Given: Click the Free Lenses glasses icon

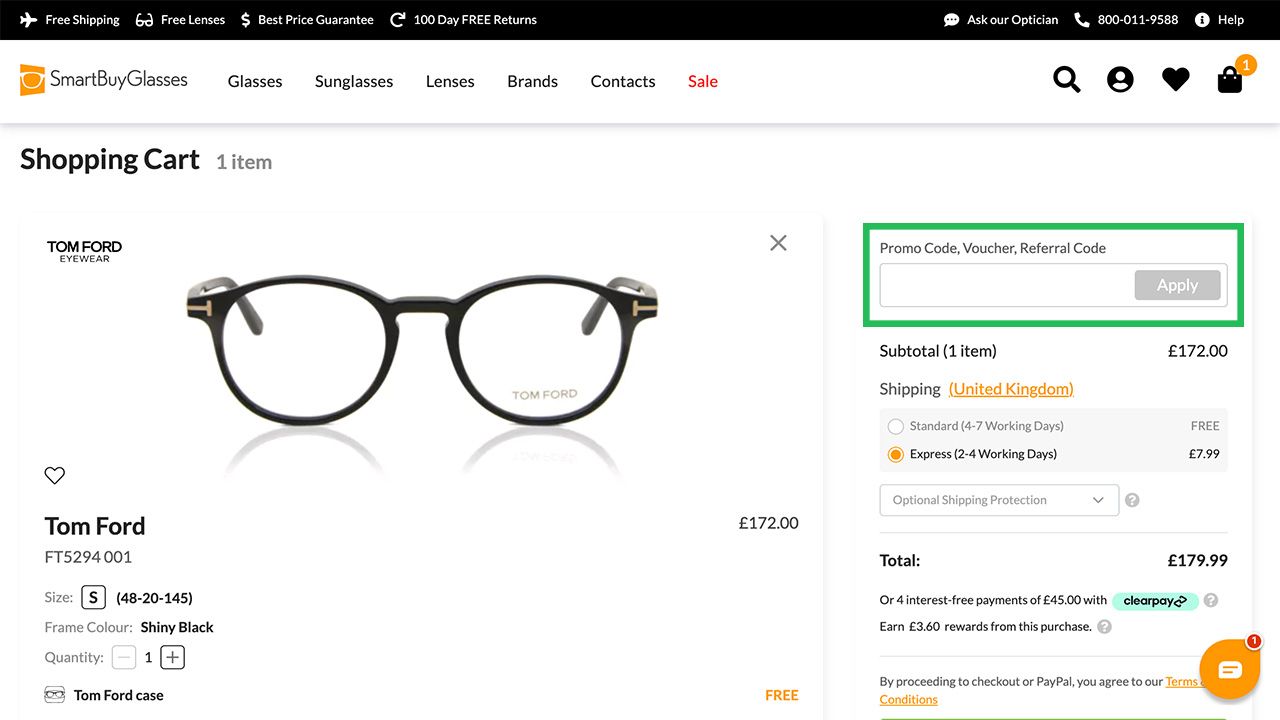Looking at the screenshot, I should [144, 20].
